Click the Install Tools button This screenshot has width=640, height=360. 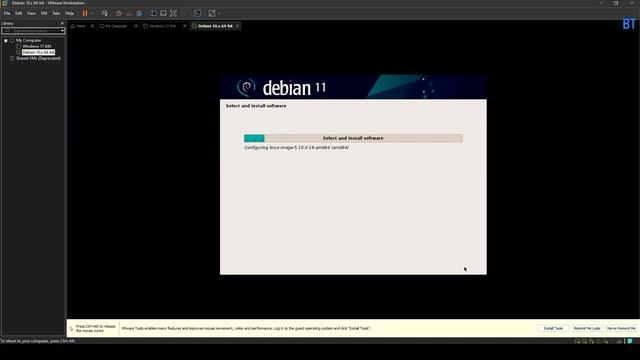point(553,328)
